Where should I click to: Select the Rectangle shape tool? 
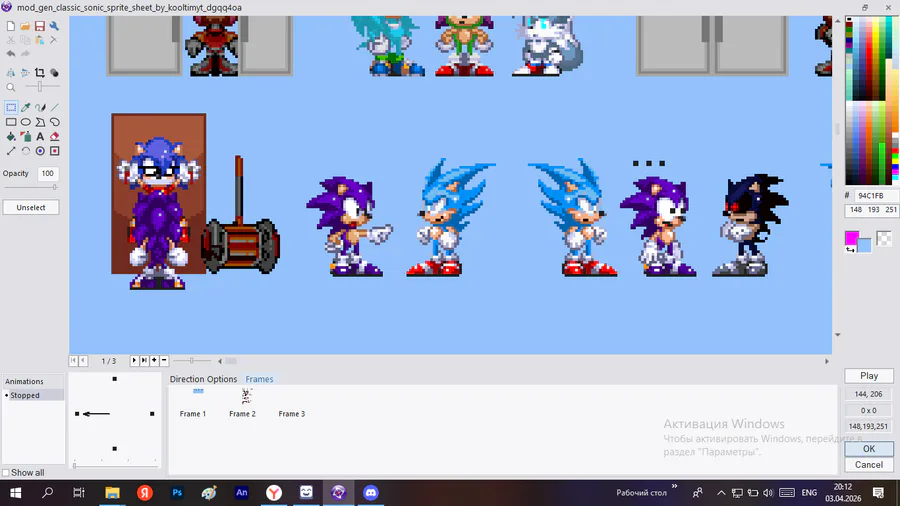tap(11, 122)
